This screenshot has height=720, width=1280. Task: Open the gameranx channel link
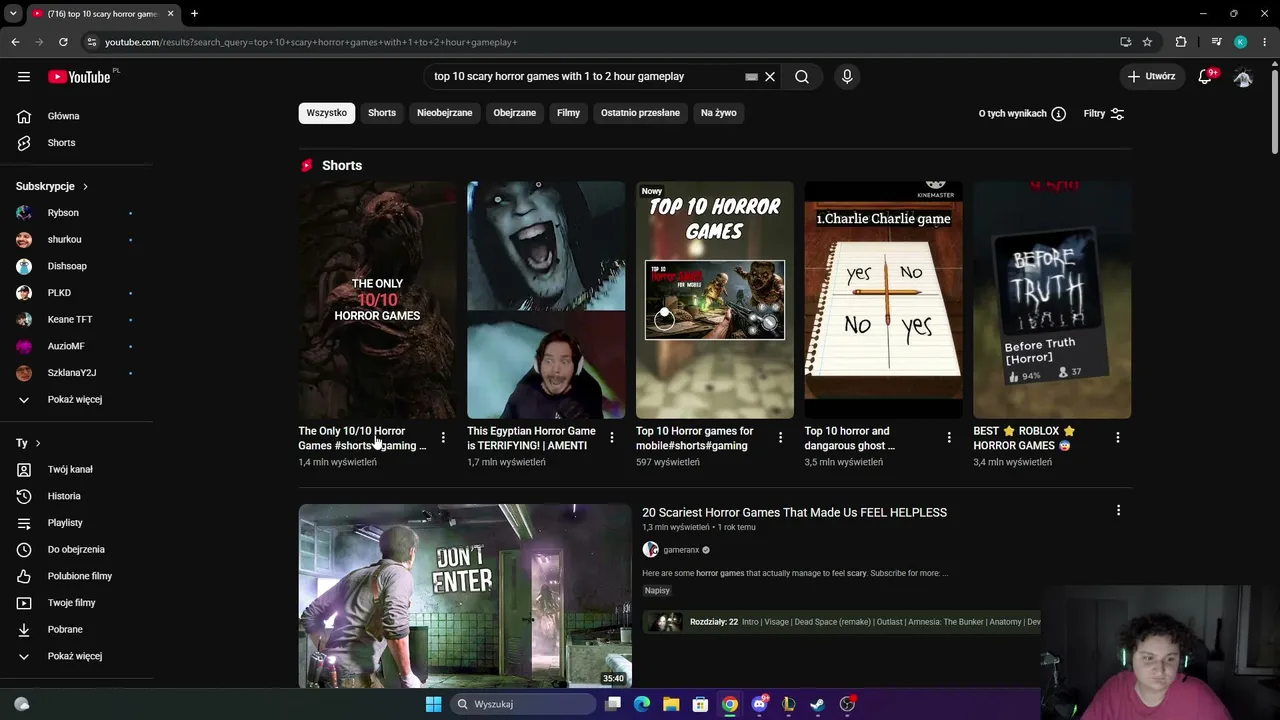[681, 550]
